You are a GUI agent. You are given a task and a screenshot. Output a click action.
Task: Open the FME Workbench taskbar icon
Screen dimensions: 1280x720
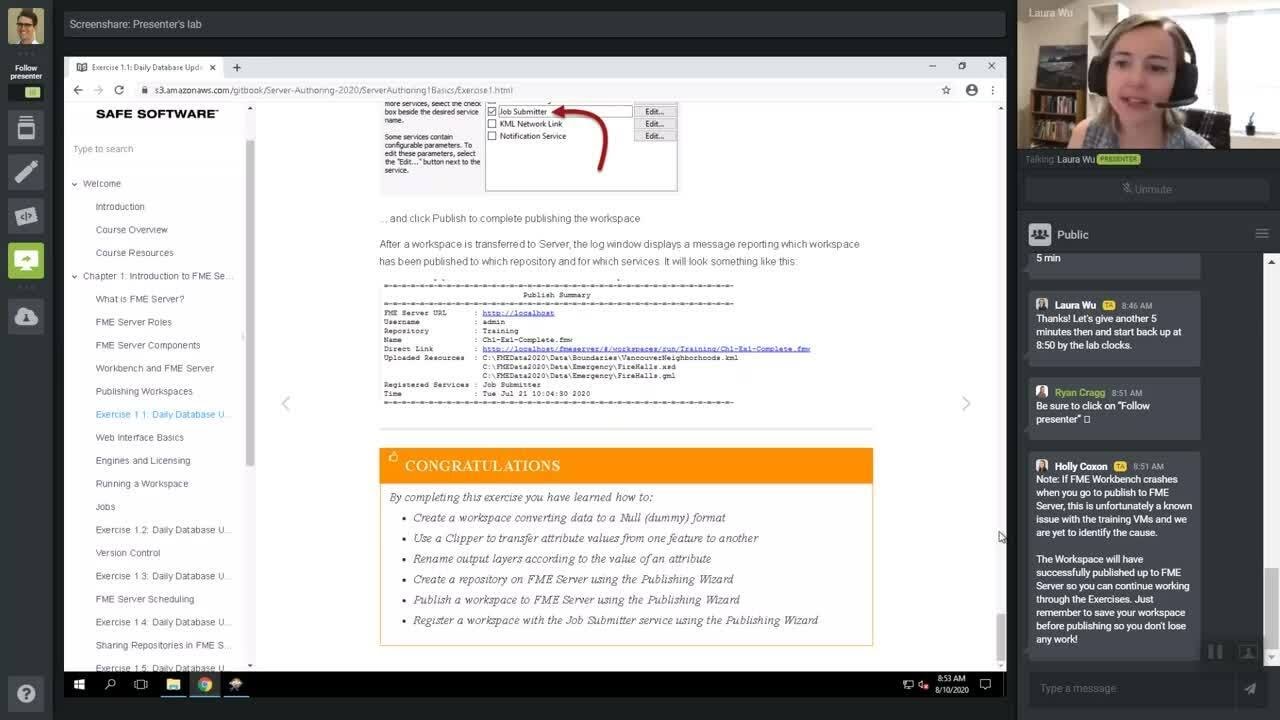pos(236,685)
